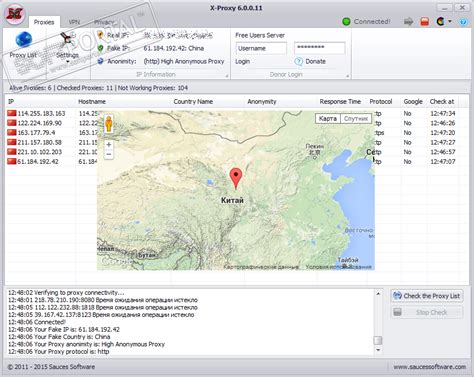Click the Fake IP shield icon
Viewport: 474px width, 377px height.
[x=100, y=48]
